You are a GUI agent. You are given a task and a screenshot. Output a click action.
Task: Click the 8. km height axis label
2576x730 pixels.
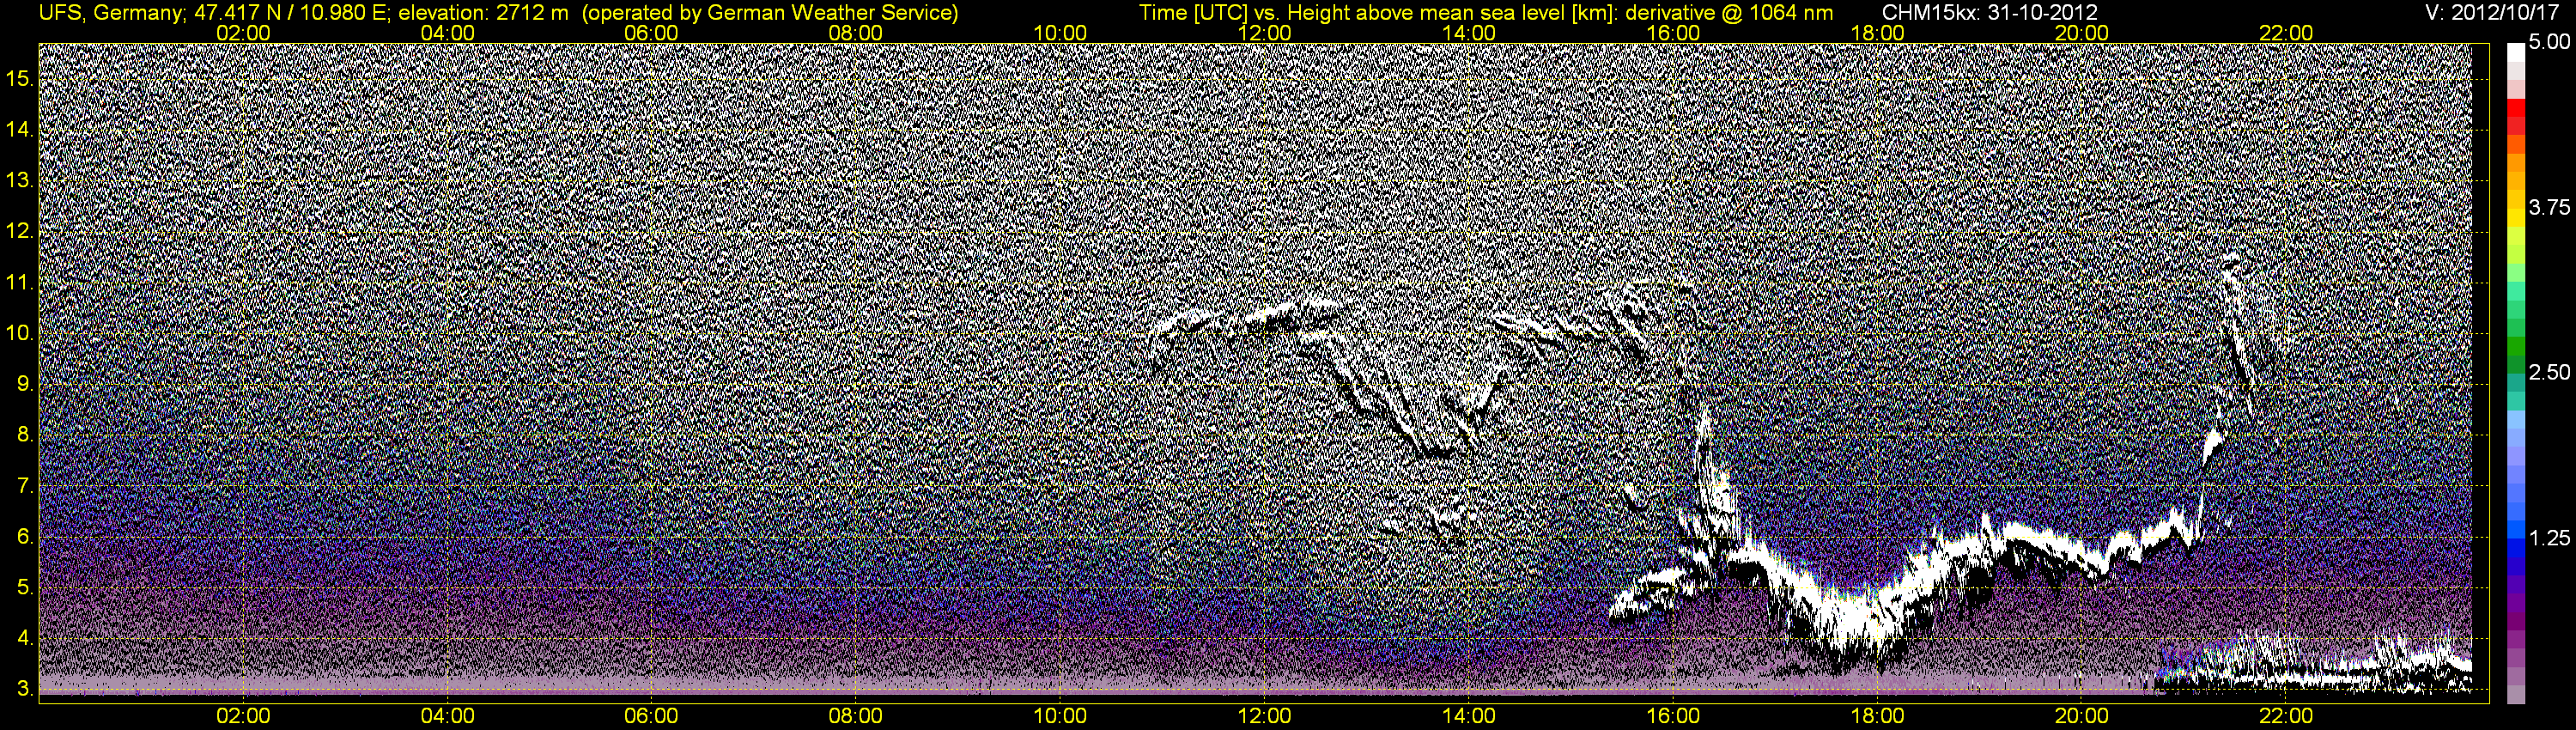click(x=24, y=435)
